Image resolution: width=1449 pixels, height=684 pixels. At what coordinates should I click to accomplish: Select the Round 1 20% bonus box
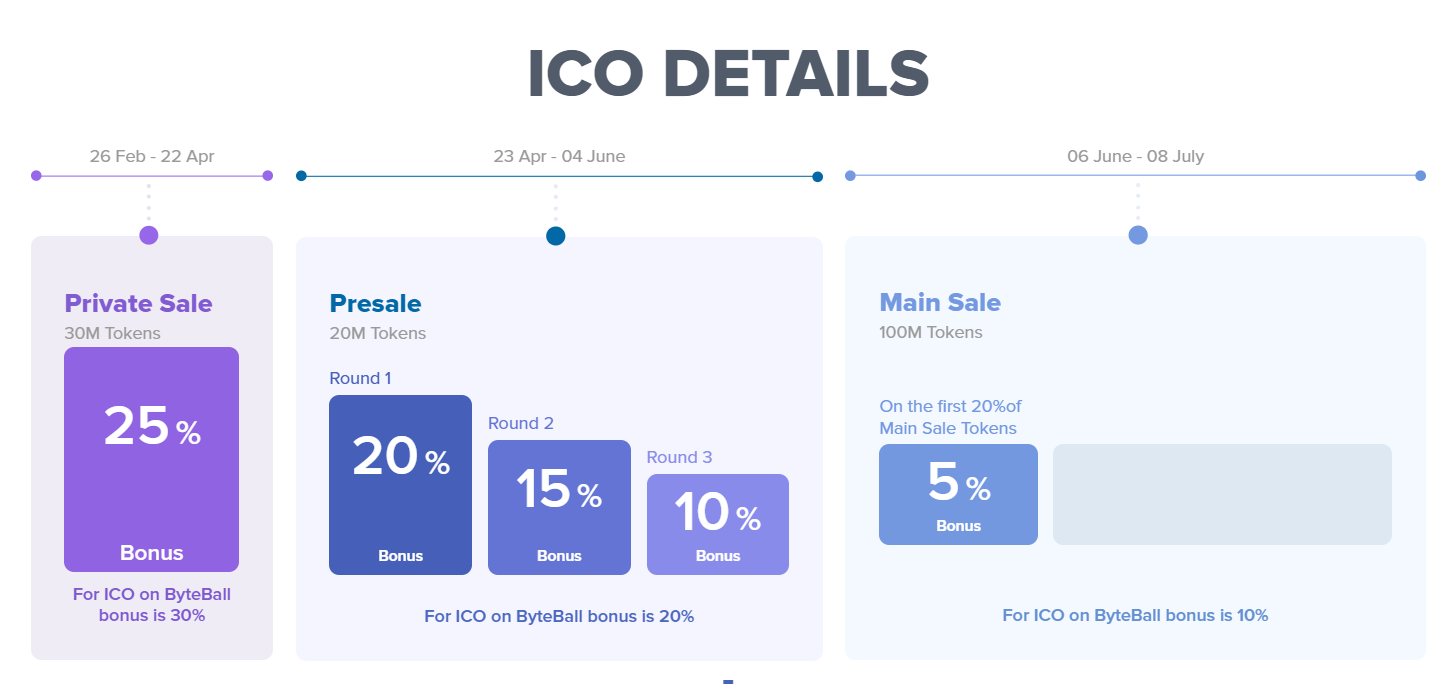click(x=400, y=485)
